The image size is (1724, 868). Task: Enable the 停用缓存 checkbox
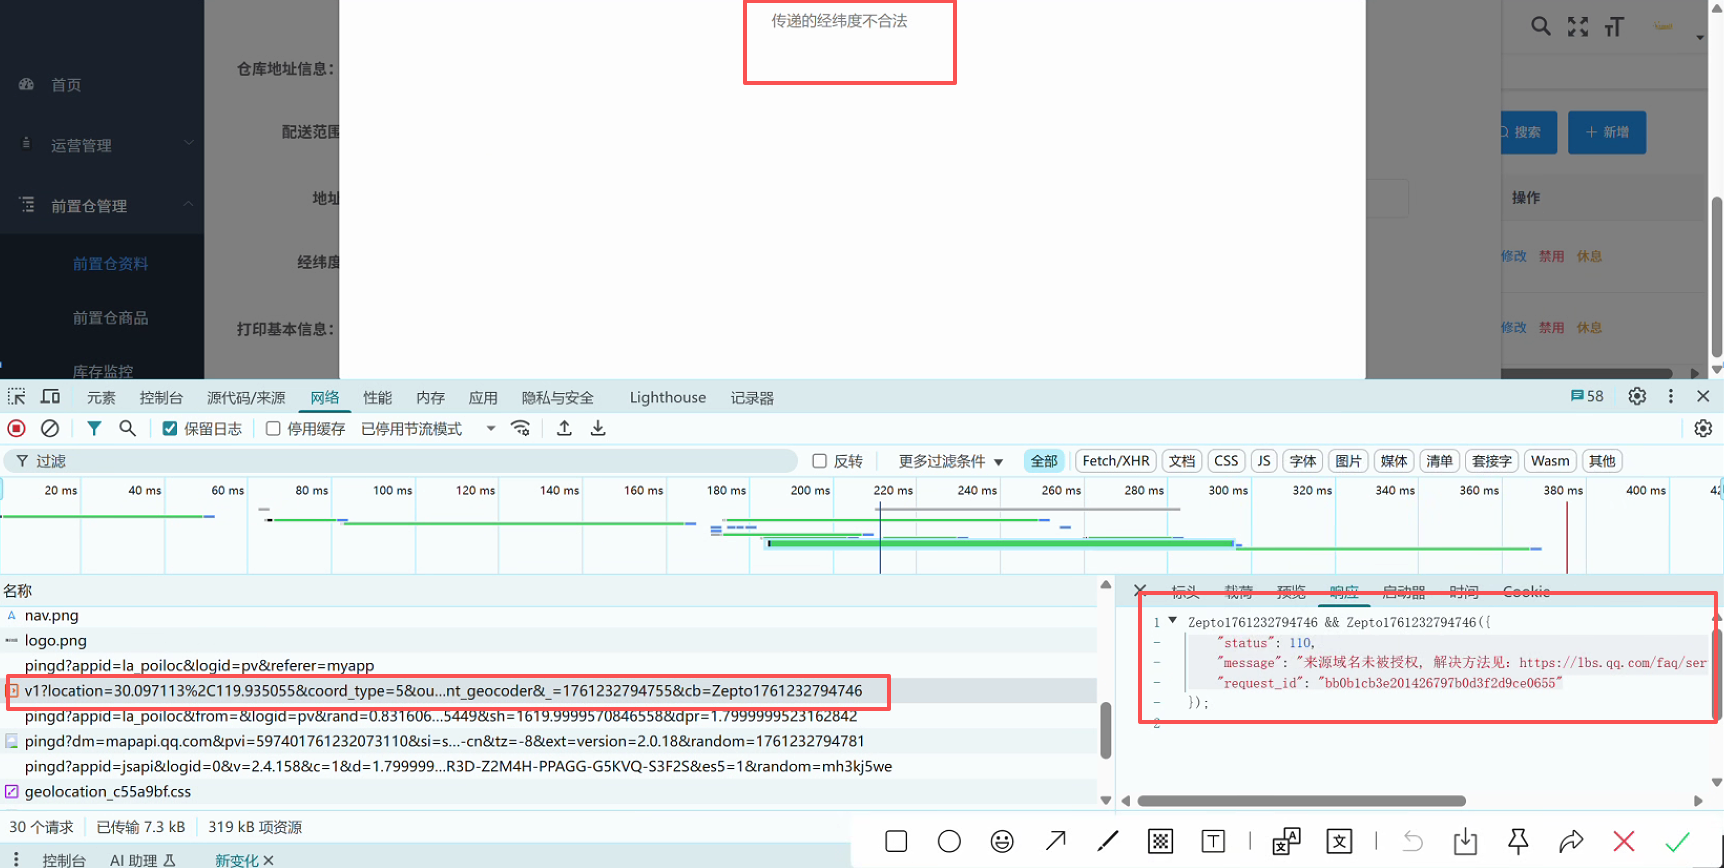pos(273,429)
